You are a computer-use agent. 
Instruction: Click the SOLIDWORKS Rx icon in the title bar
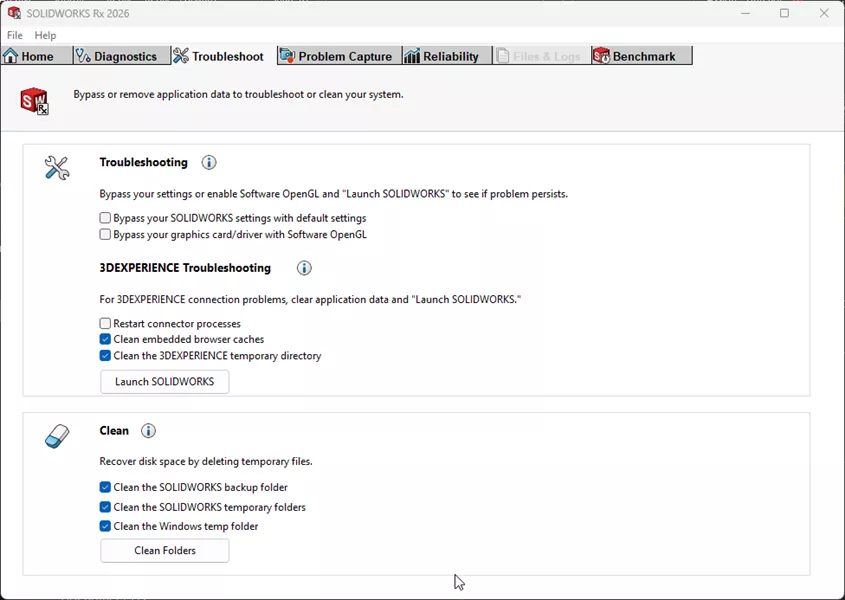tap(13, 13)
